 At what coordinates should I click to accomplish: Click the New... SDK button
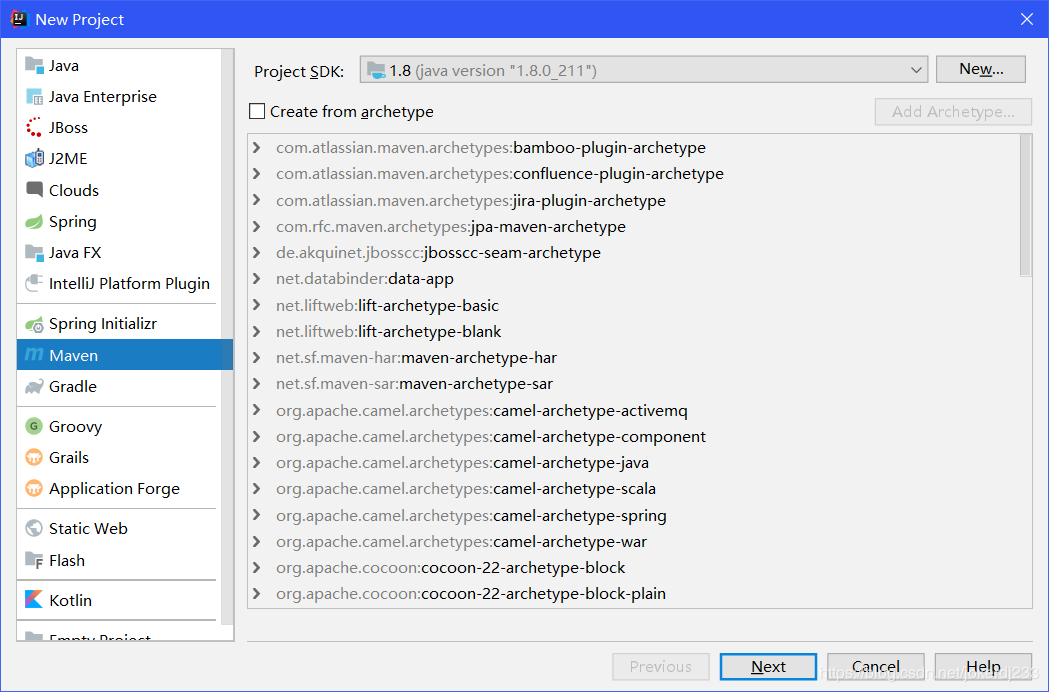pos(981,69)
